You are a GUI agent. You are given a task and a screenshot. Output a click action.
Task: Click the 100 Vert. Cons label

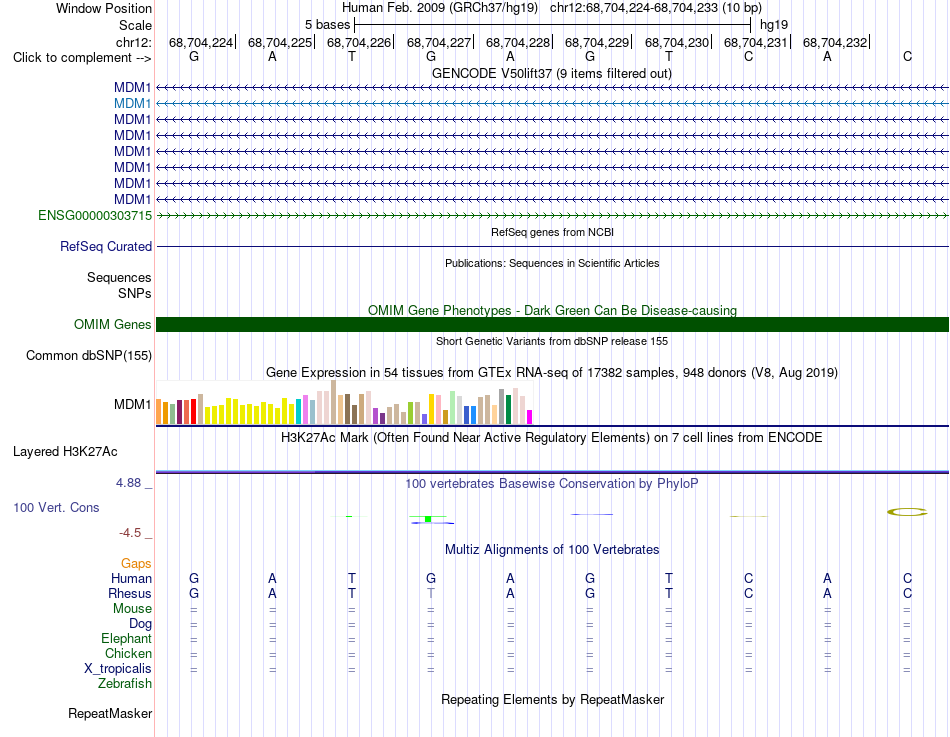point(56,508)
